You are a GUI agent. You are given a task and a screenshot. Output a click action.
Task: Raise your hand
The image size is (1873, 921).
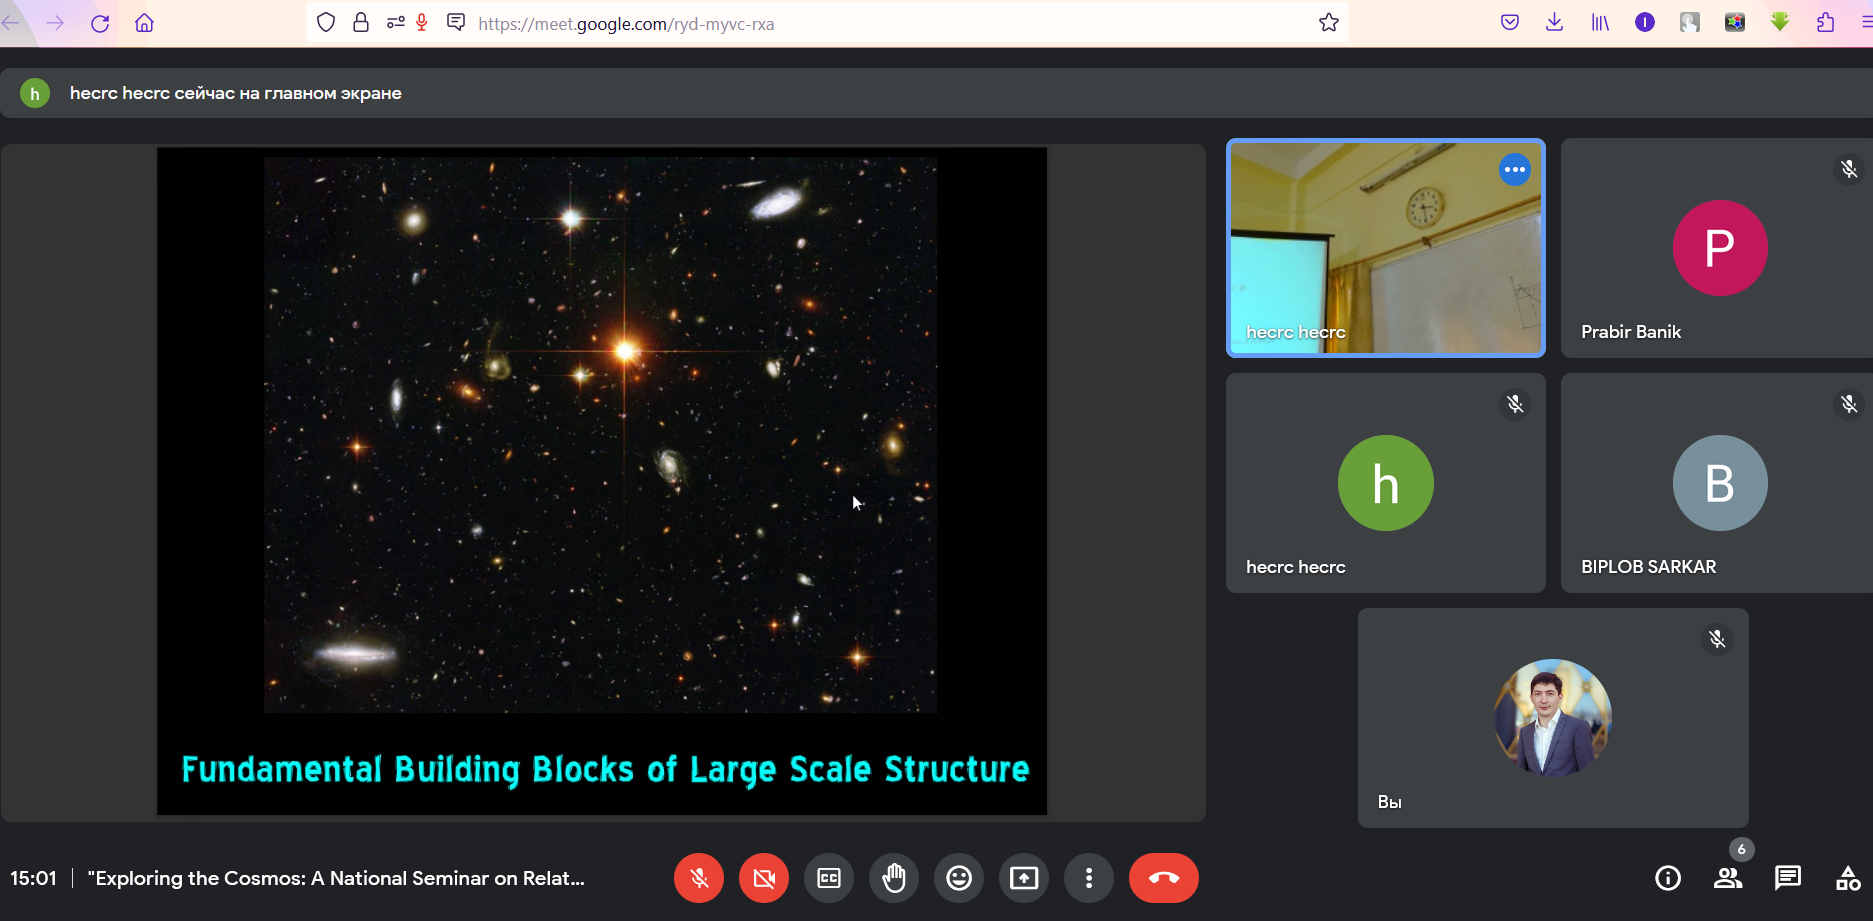[x=894, y=878]
